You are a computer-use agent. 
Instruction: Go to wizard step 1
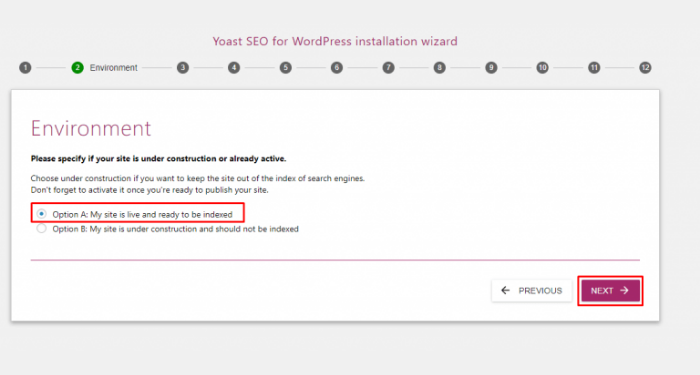[25, 67]
